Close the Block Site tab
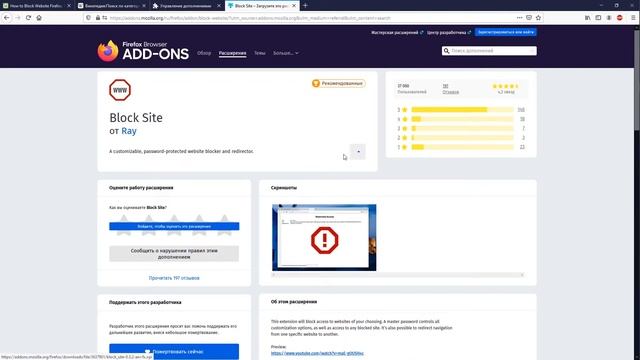 tap(294, 6)
